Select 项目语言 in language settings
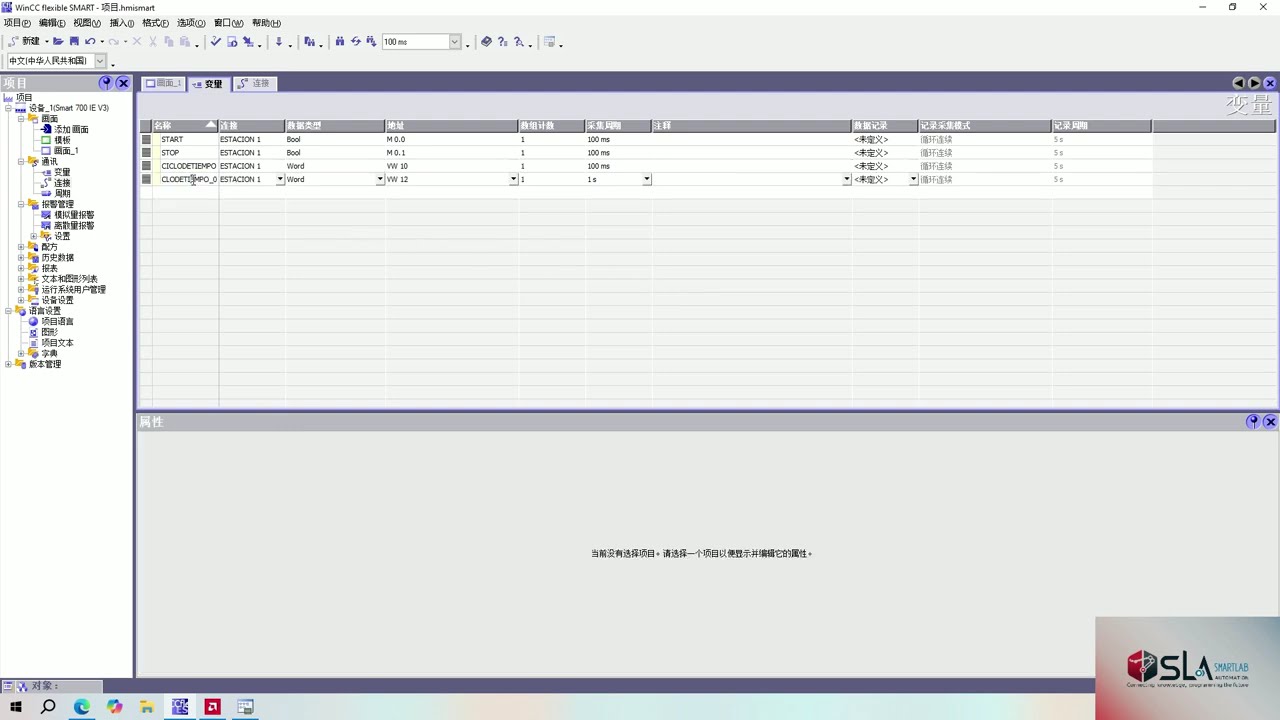This screenshot has width=1280, height=720. (x=57, y=322)
